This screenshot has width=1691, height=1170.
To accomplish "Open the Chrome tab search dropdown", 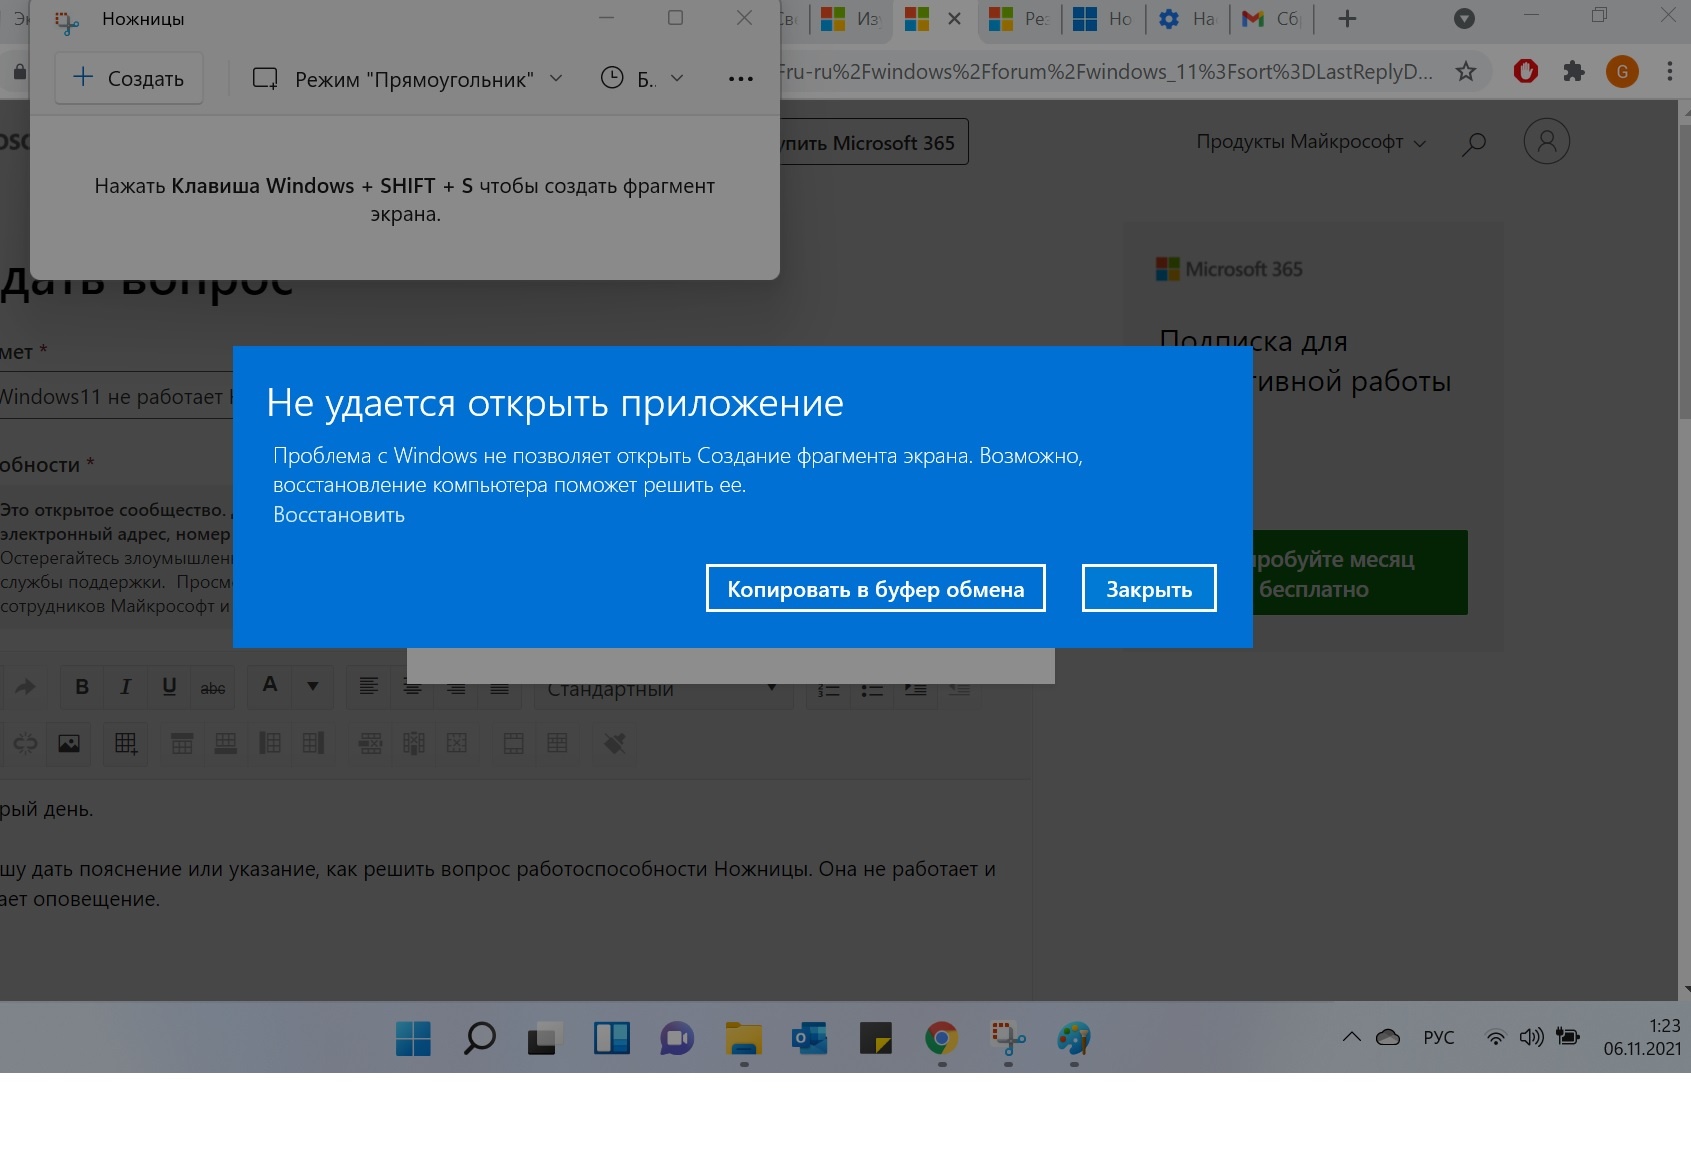I will (x=1464, y=19).
